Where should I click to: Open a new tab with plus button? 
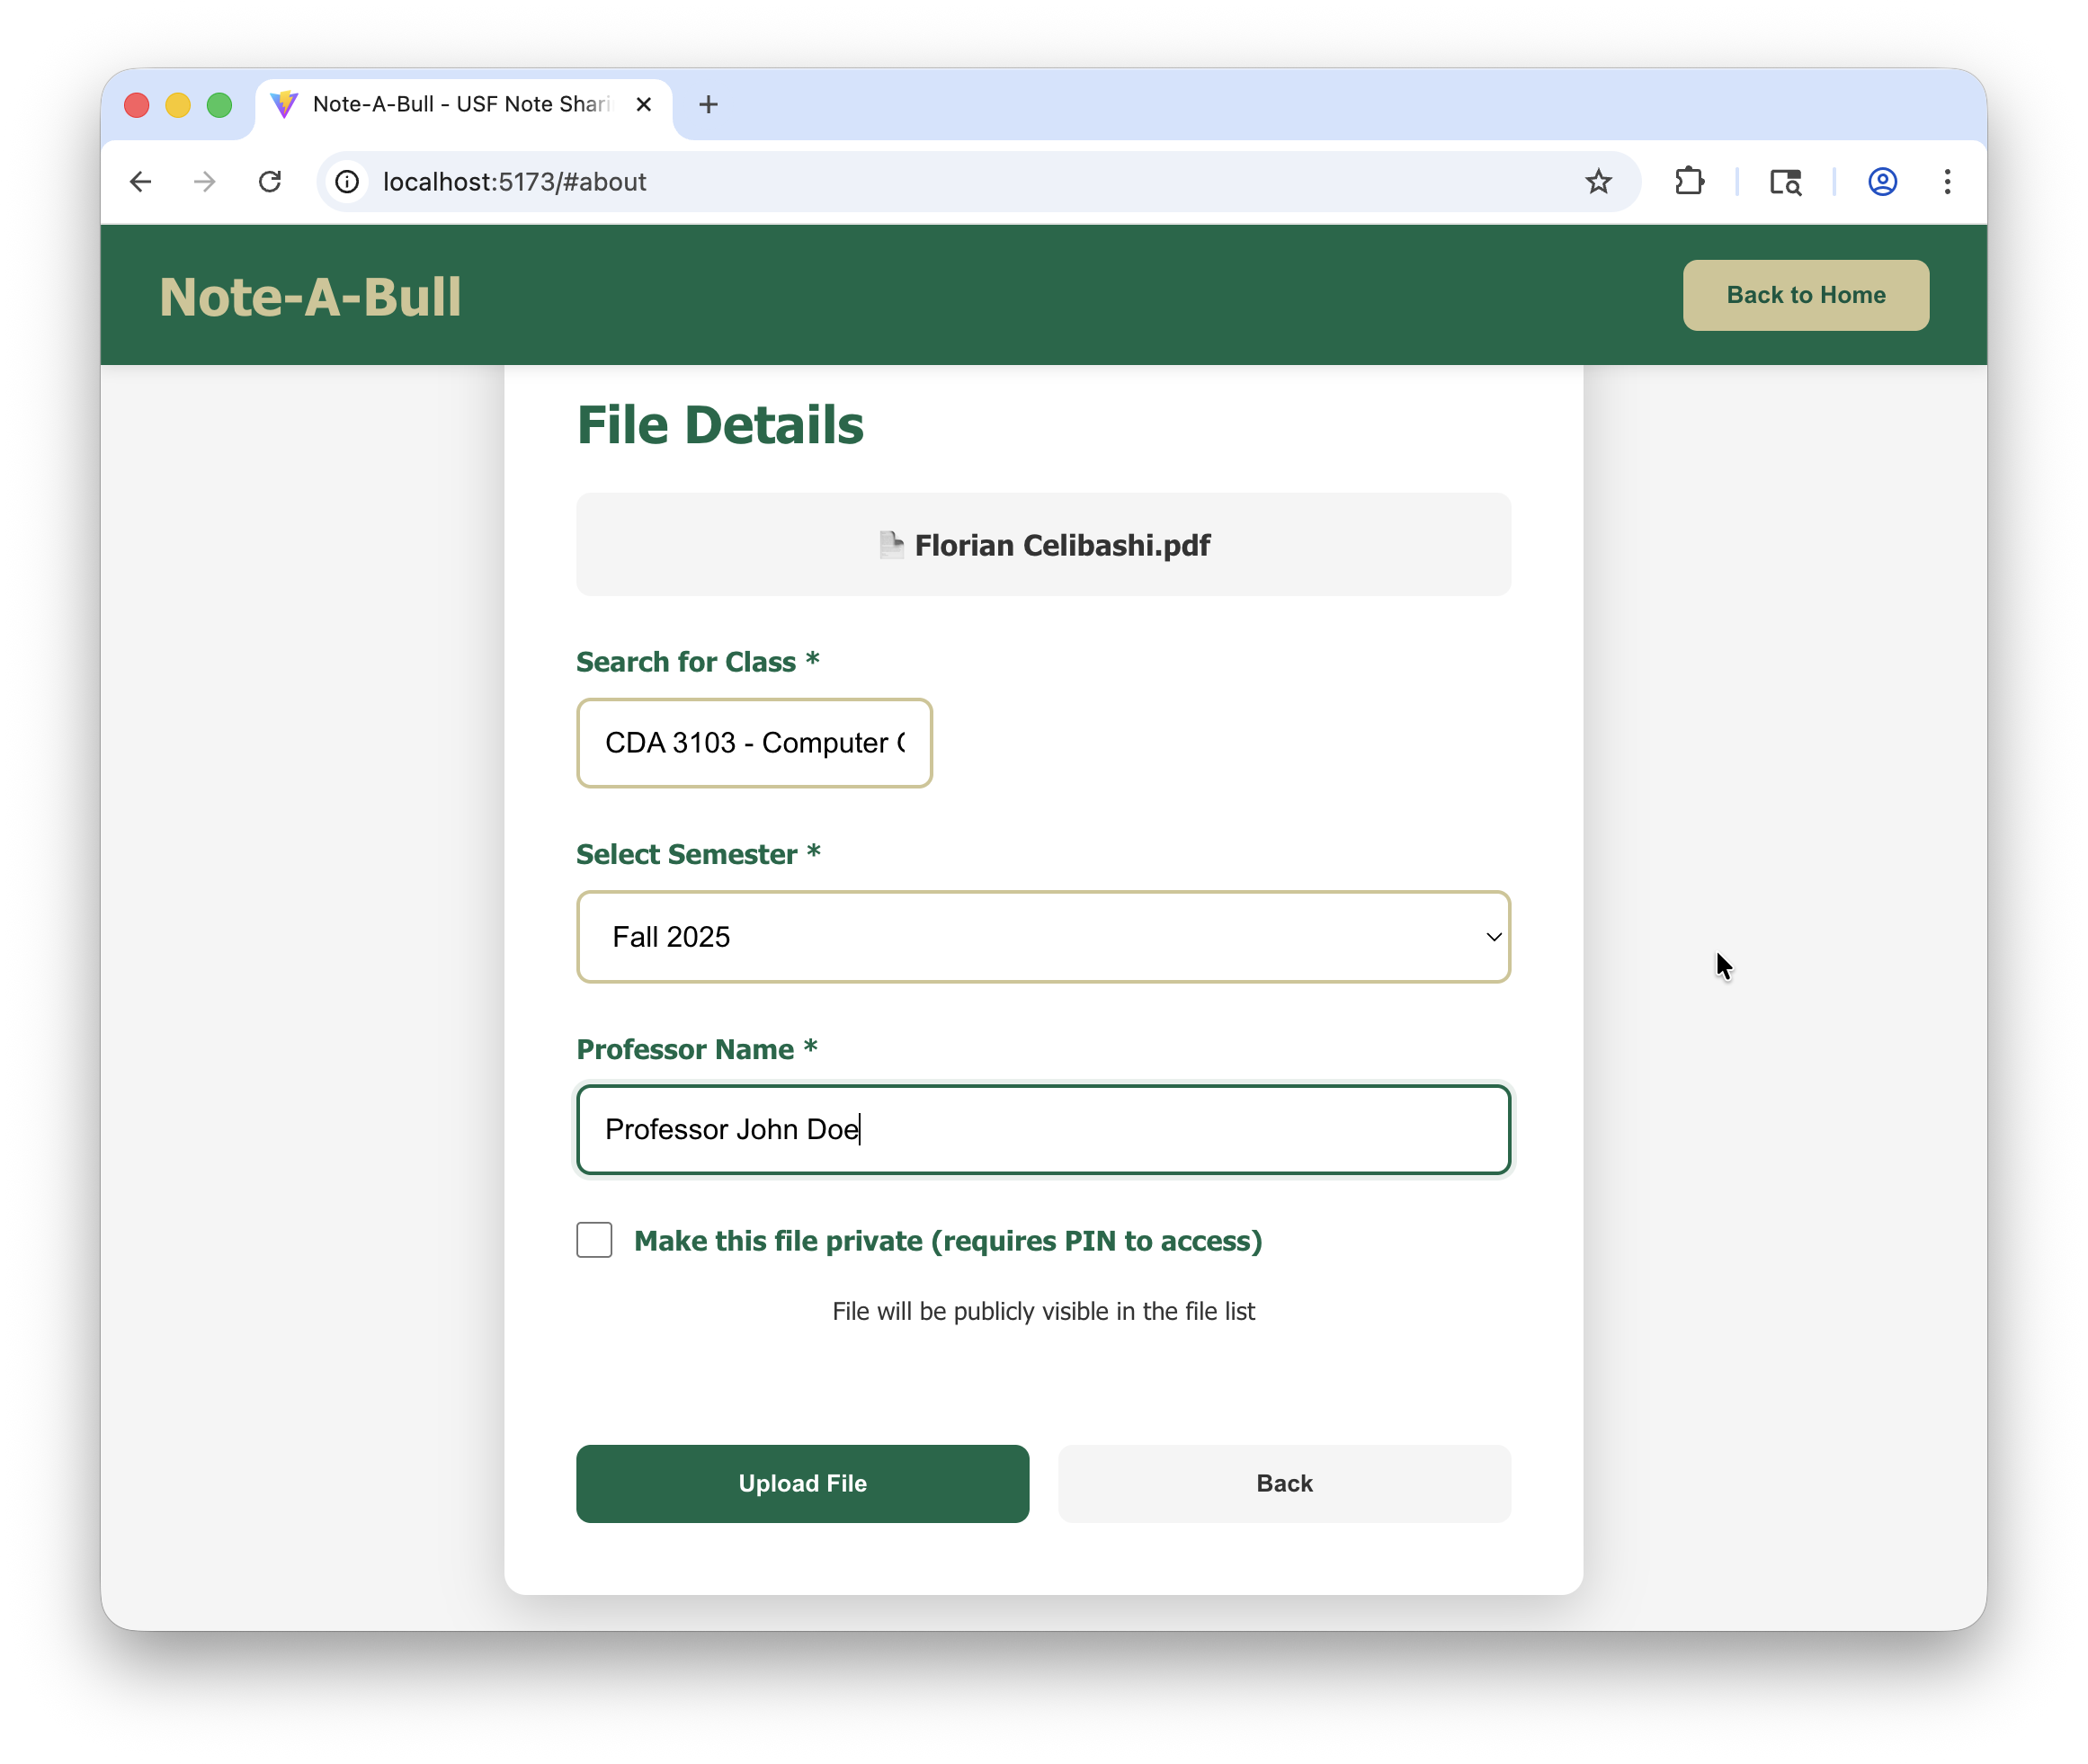click(708, 104)
